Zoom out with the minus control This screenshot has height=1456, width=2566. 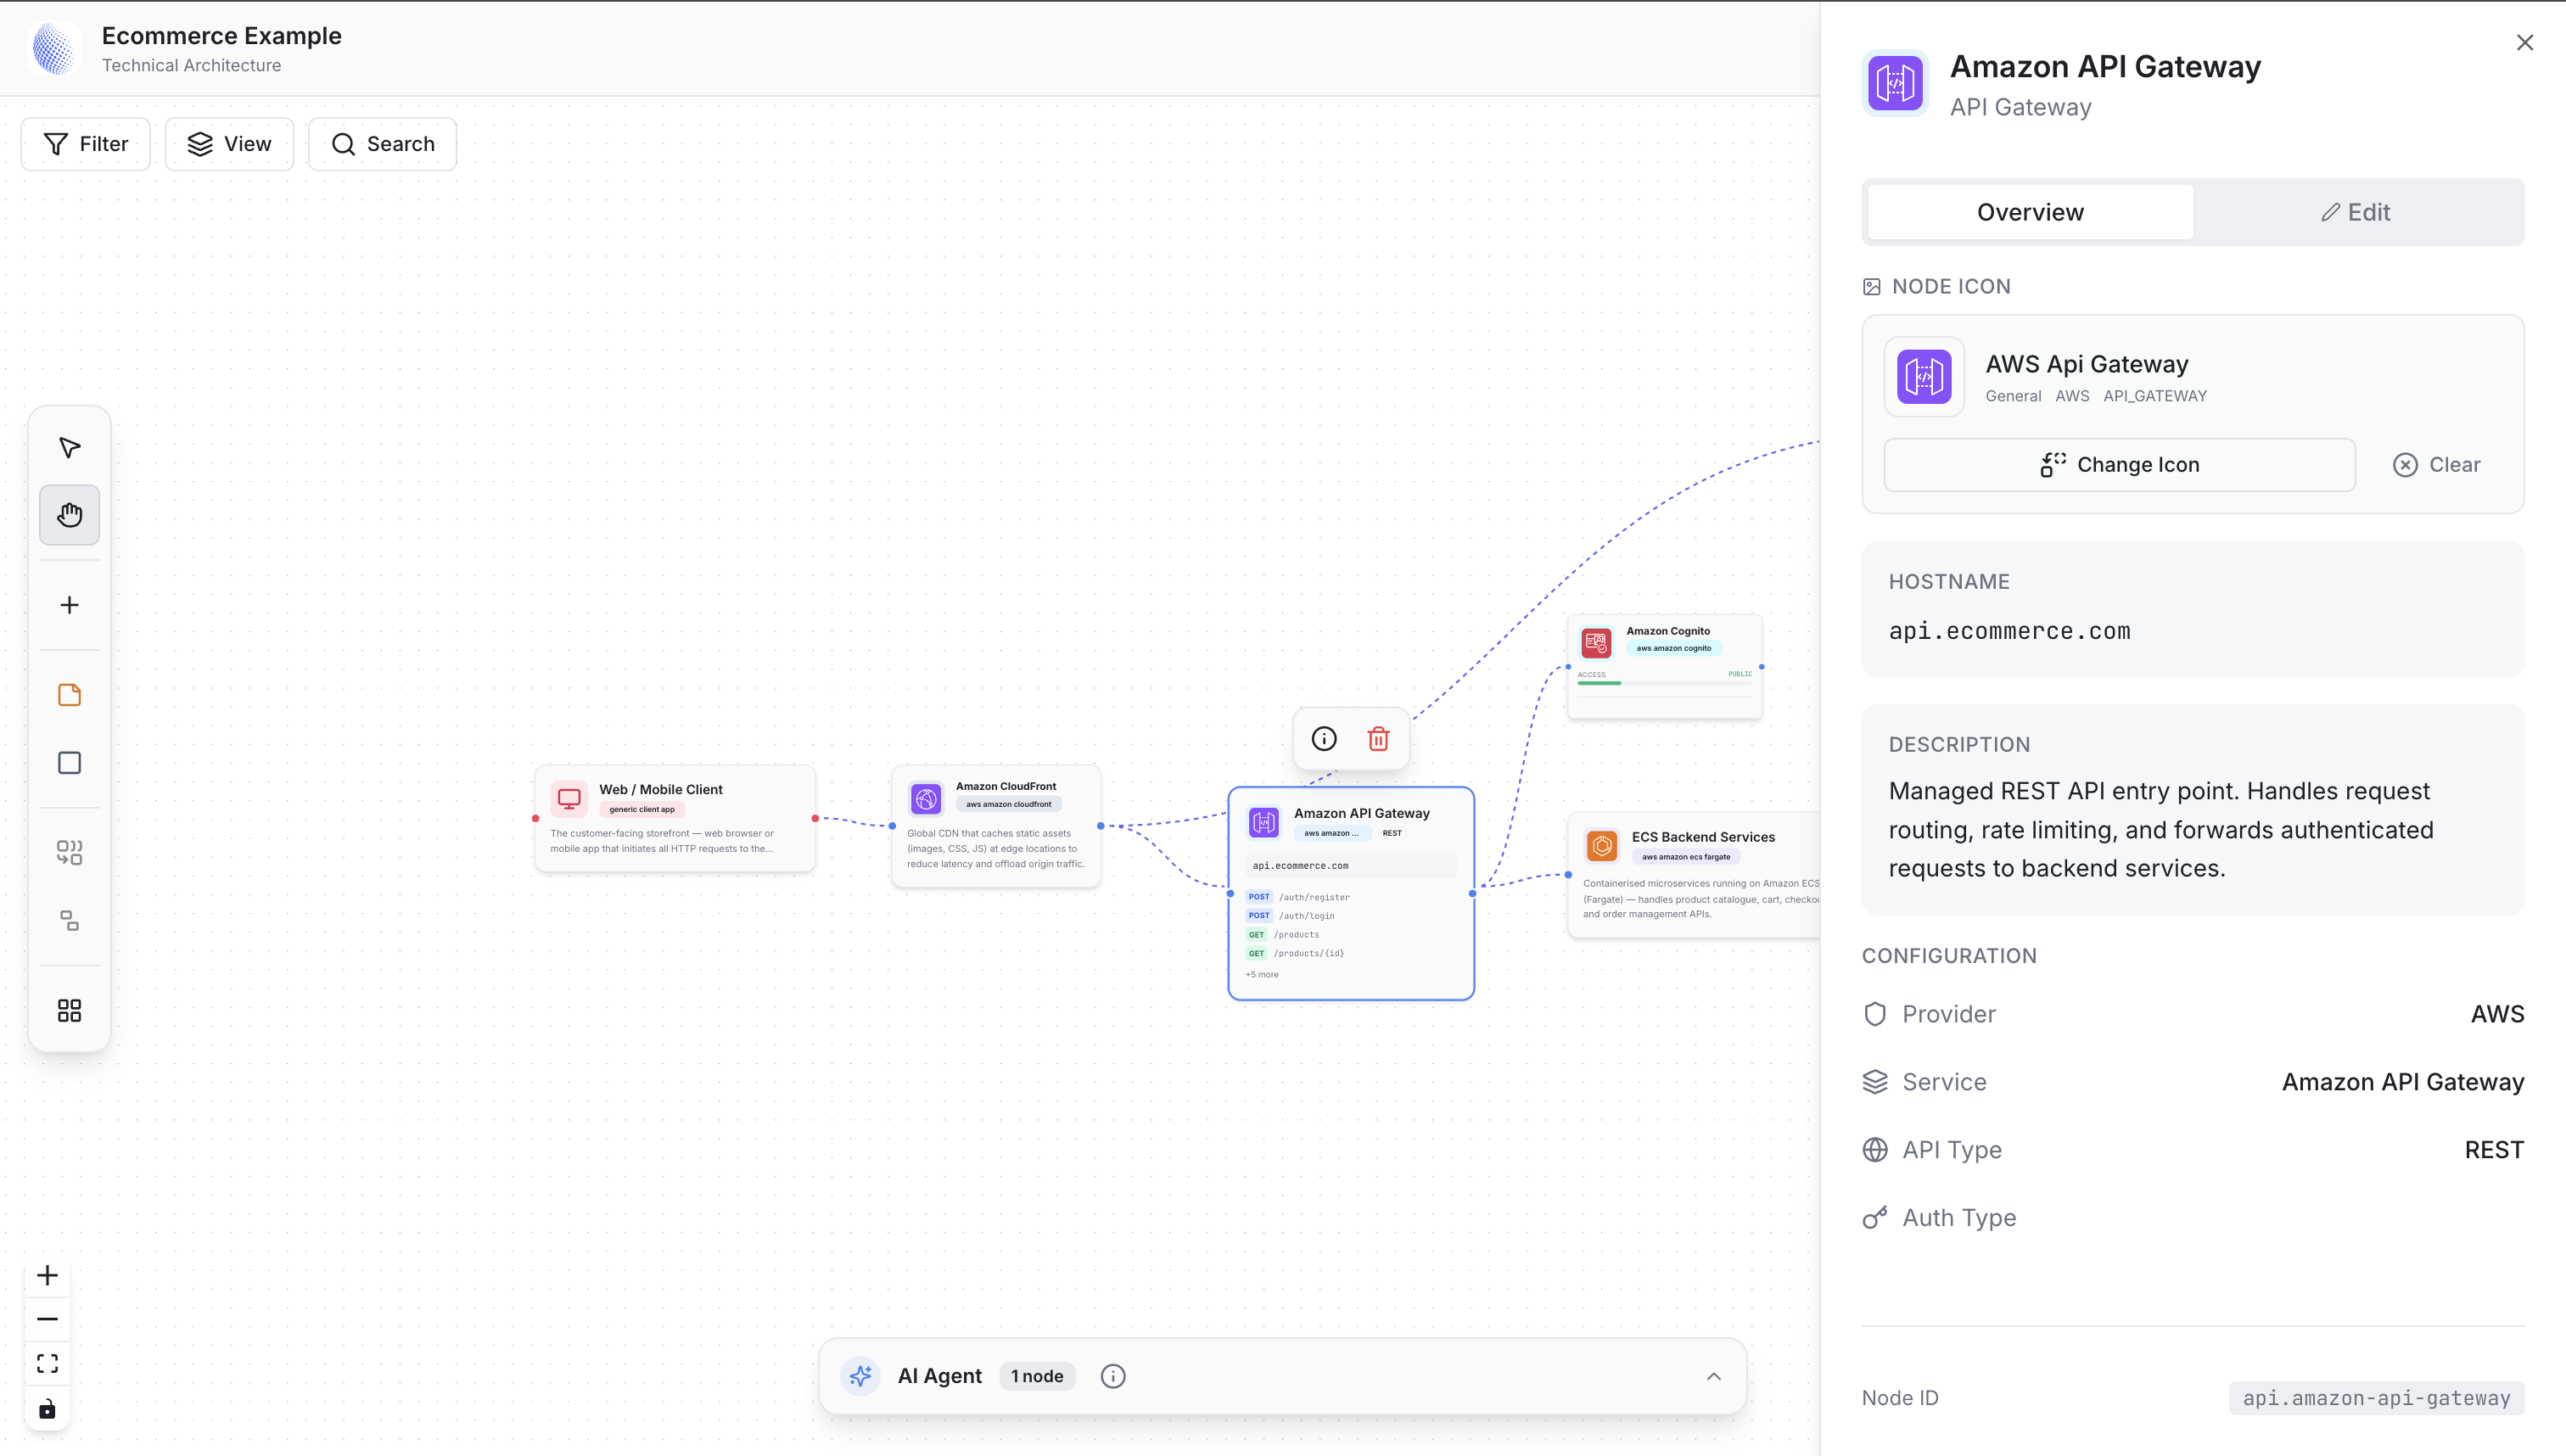coord(47,1319)
